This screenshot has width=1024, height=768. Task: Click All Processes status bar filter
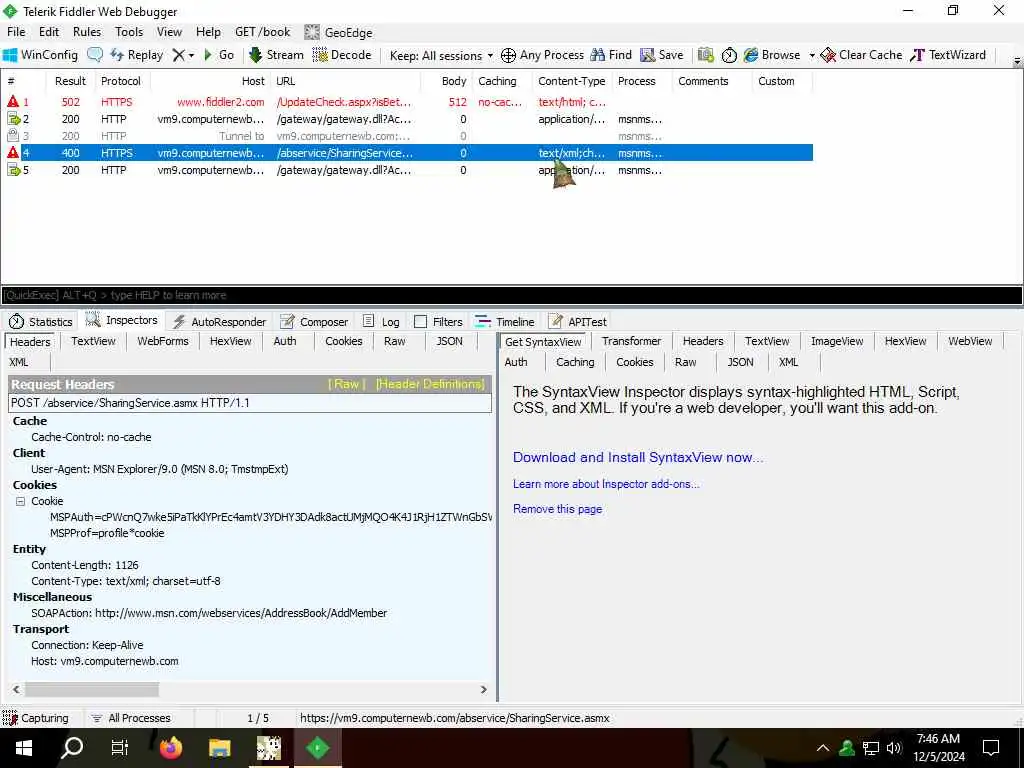click(x=131, y=718)
